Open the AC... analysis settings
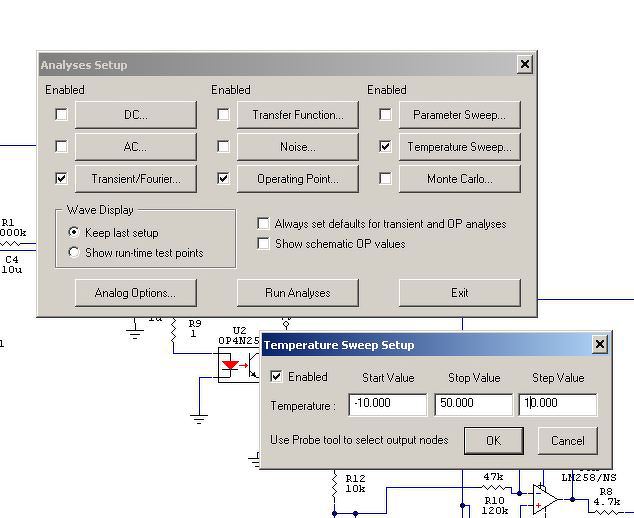 136,147
